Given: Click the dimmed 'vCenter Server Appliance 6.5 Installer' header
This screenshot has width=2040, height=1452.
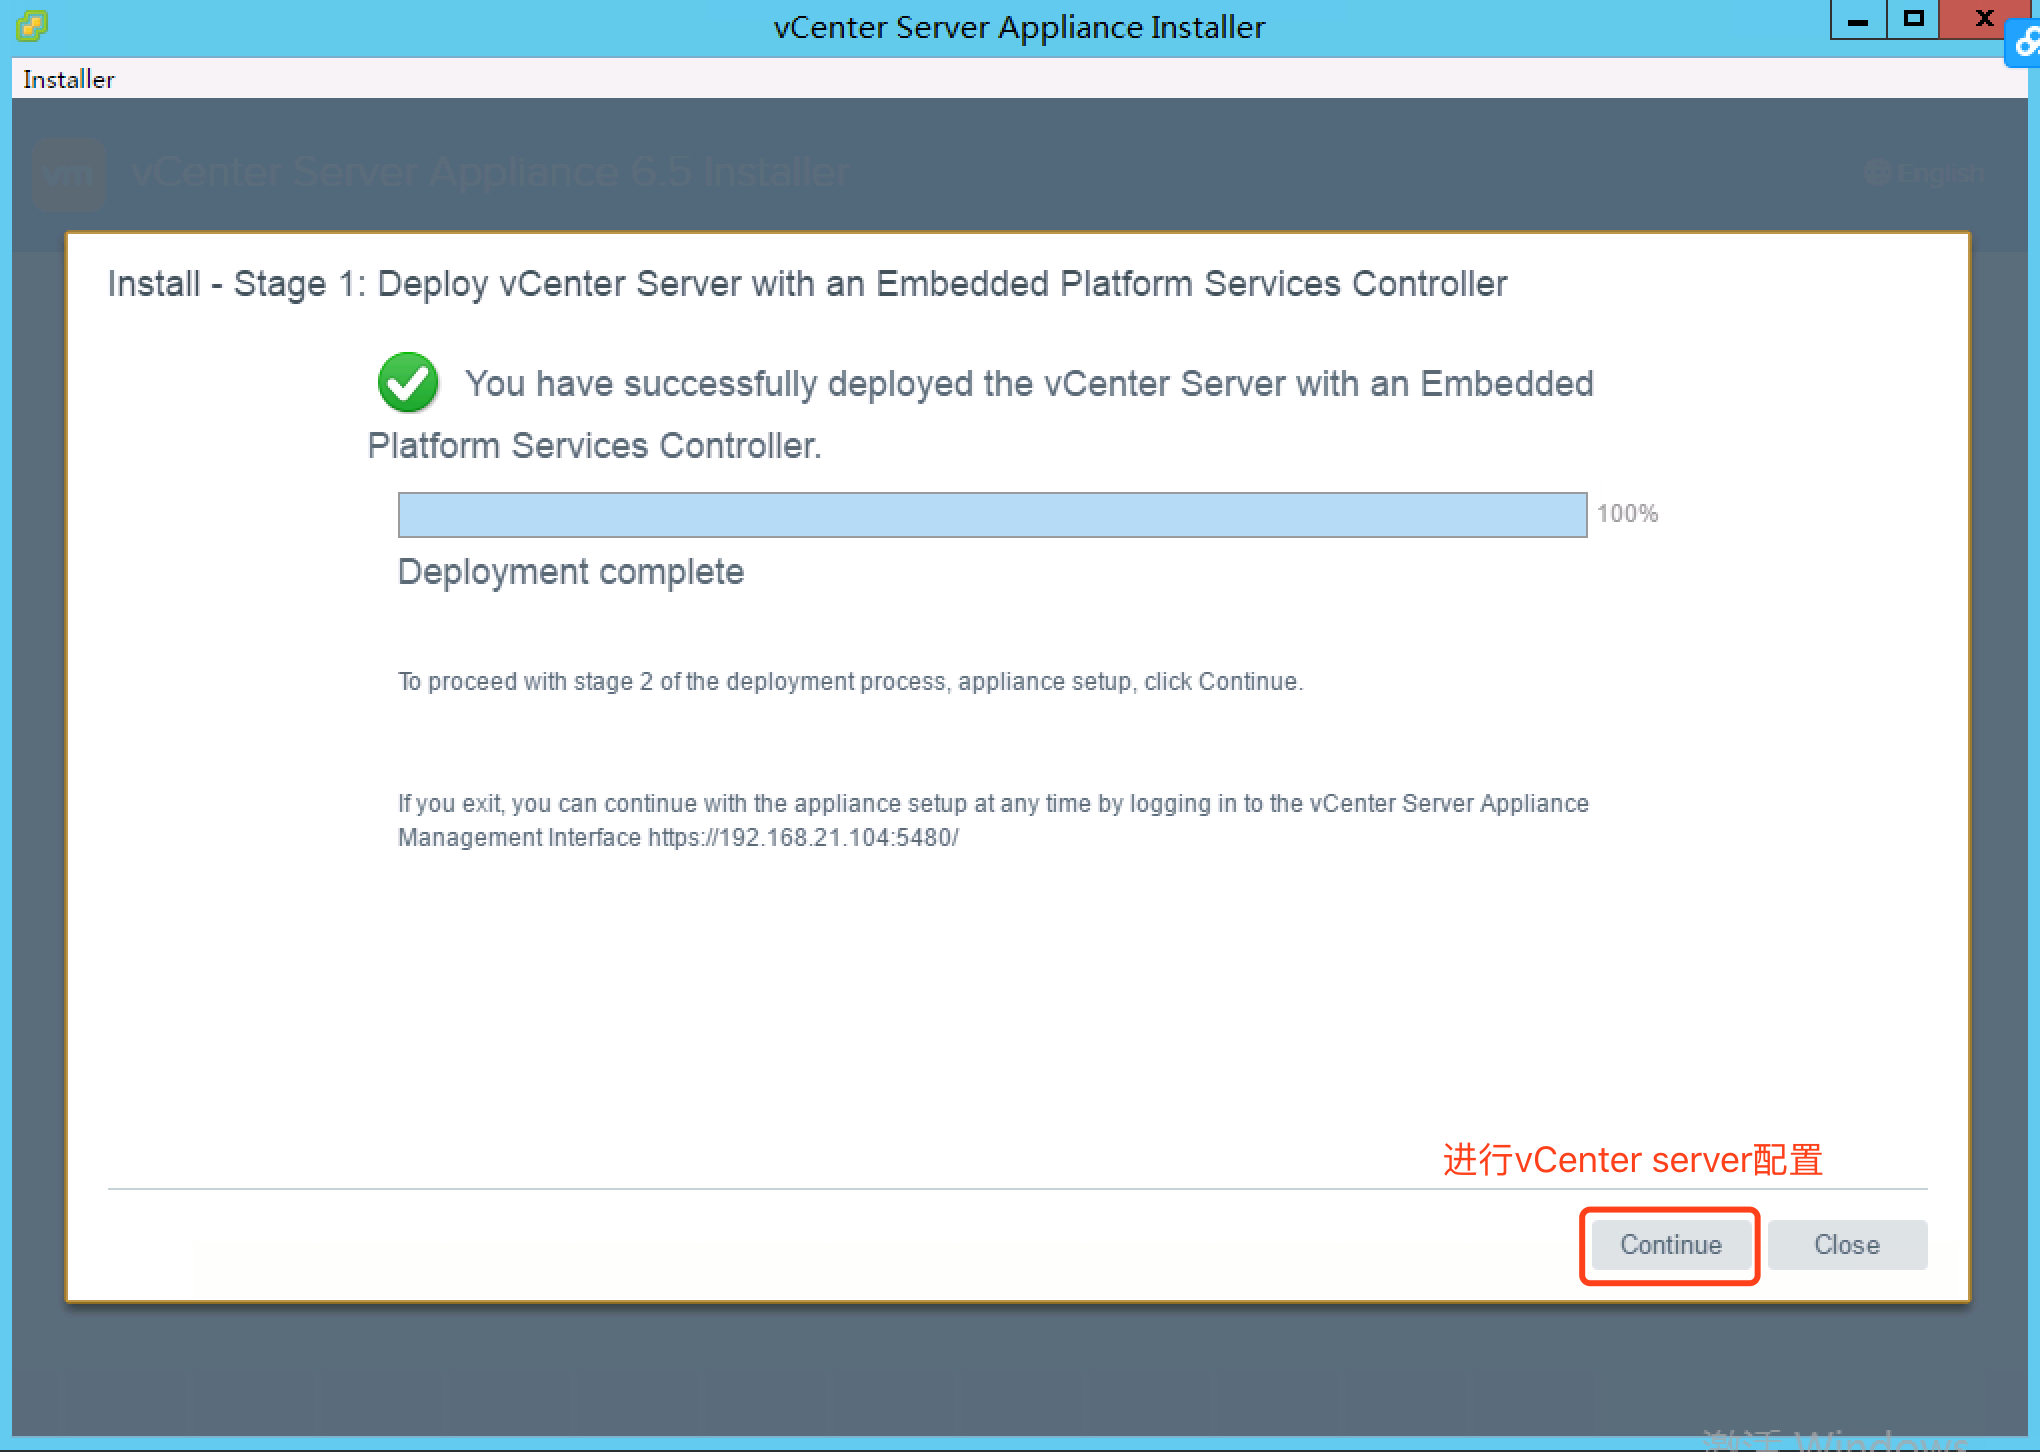Looking at the screenshot, I should click(490, 173).
